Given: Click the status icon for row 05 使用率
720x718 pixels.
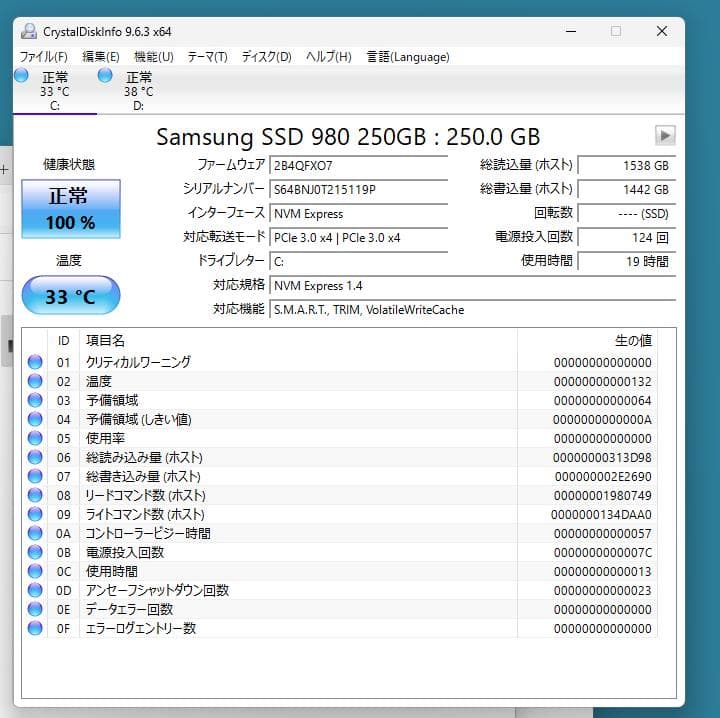Looking at the screenshot, I should pos(35,438).
